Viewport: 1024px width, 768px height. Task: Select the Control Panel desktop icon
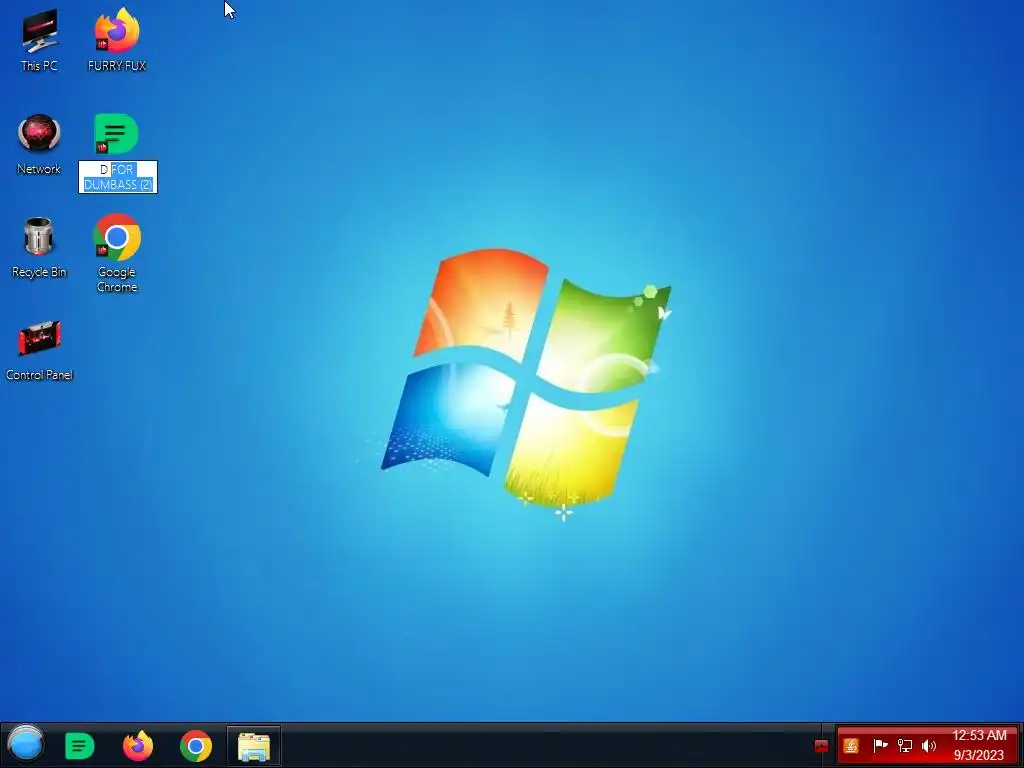[39, 350]
